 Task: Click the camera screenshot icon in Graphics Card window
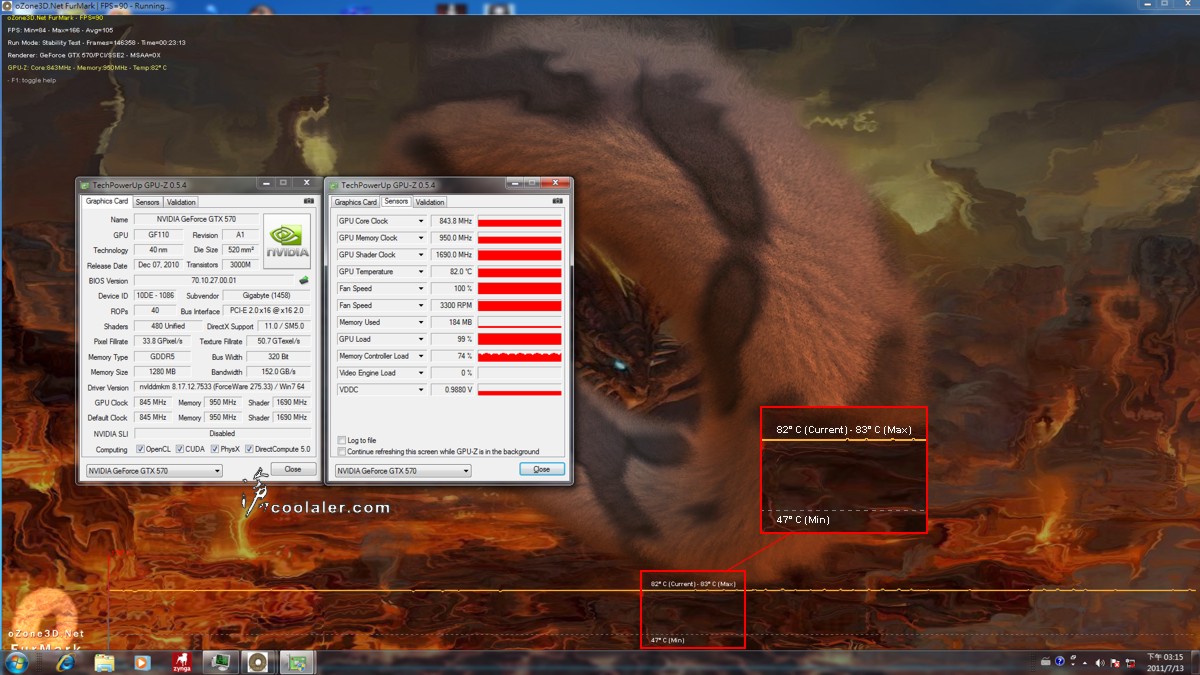pos(307,201)
